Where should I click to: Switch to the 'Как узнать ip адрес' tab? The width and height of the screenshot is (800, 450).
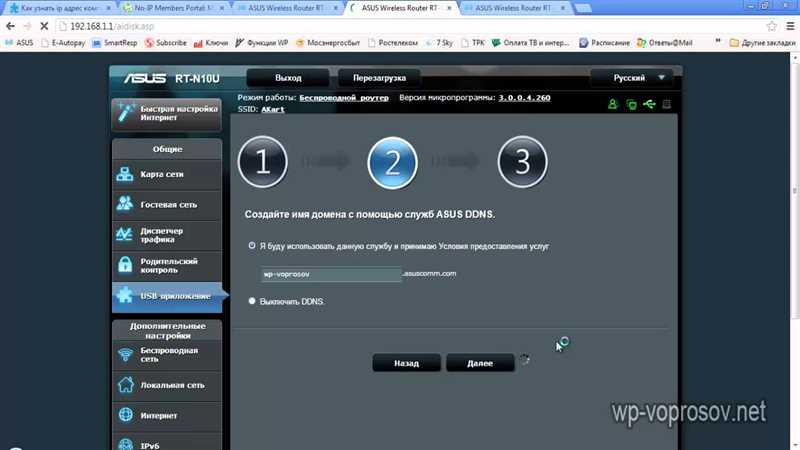tap(60, 8)
